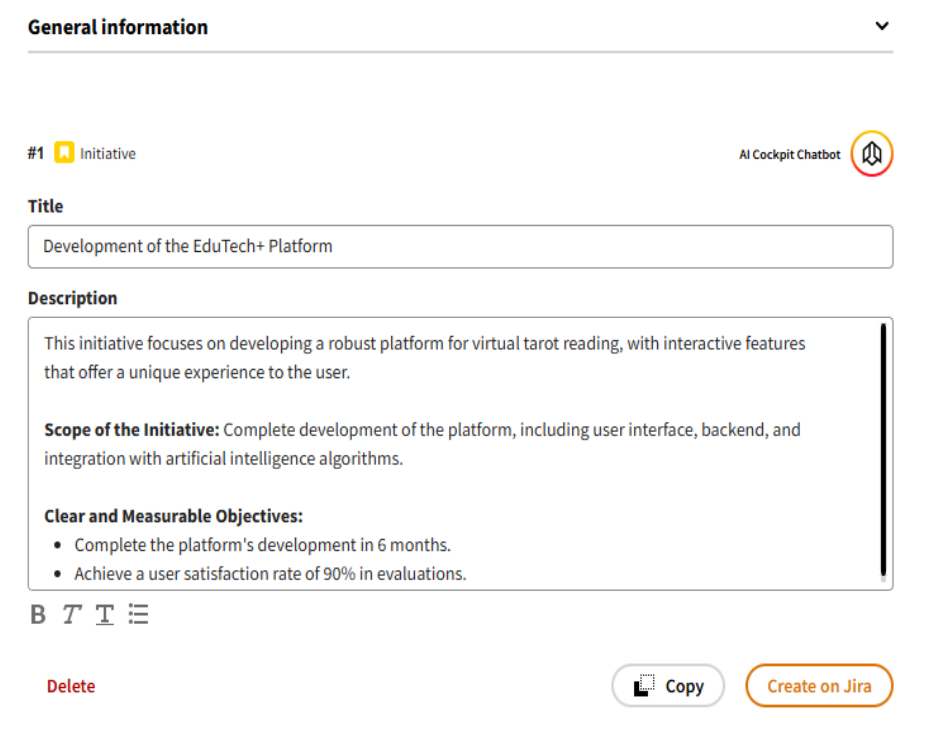Delete this initiative

pos(71,686)
